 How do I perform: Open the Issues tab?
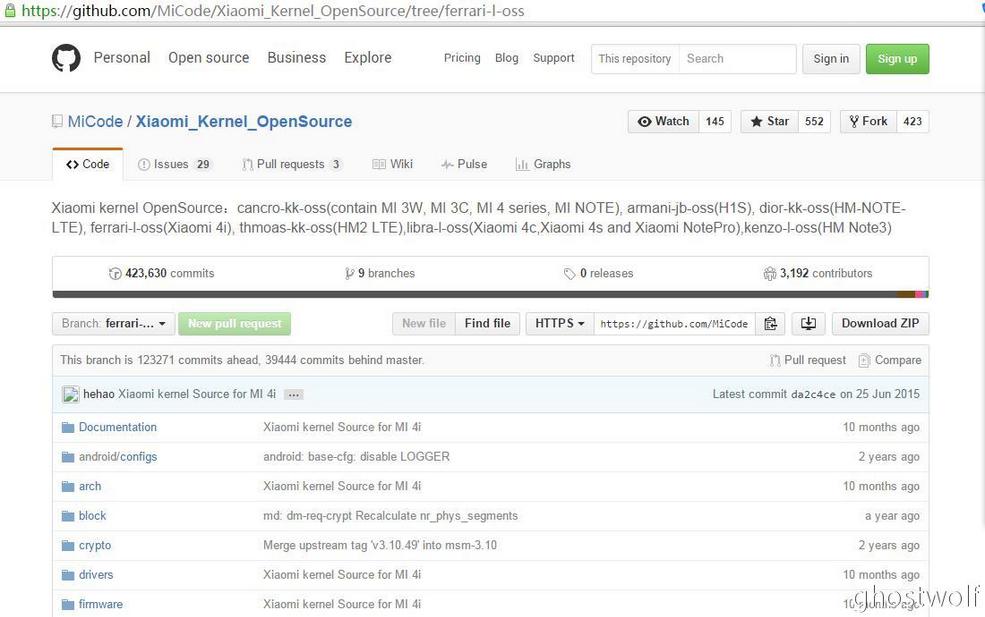174,164
